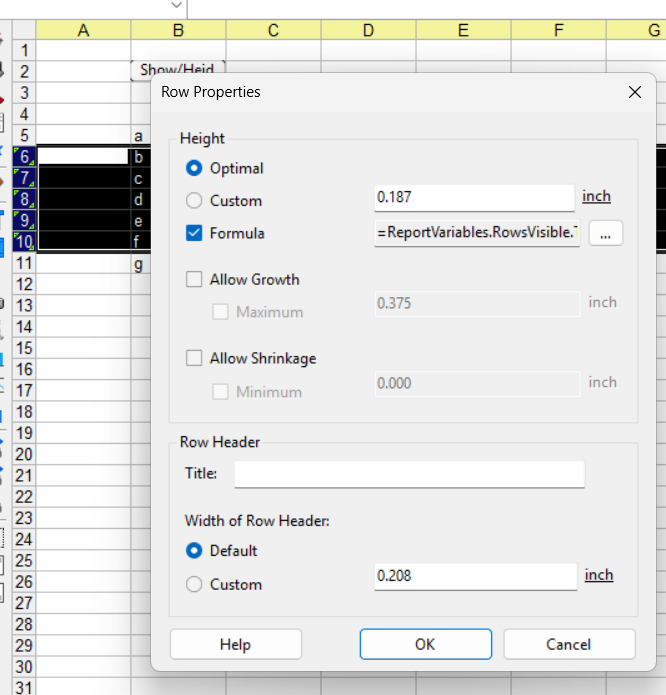Select row 31 header
The height and width of the screenshot is (695, 666).
click(x=24, y=687)
